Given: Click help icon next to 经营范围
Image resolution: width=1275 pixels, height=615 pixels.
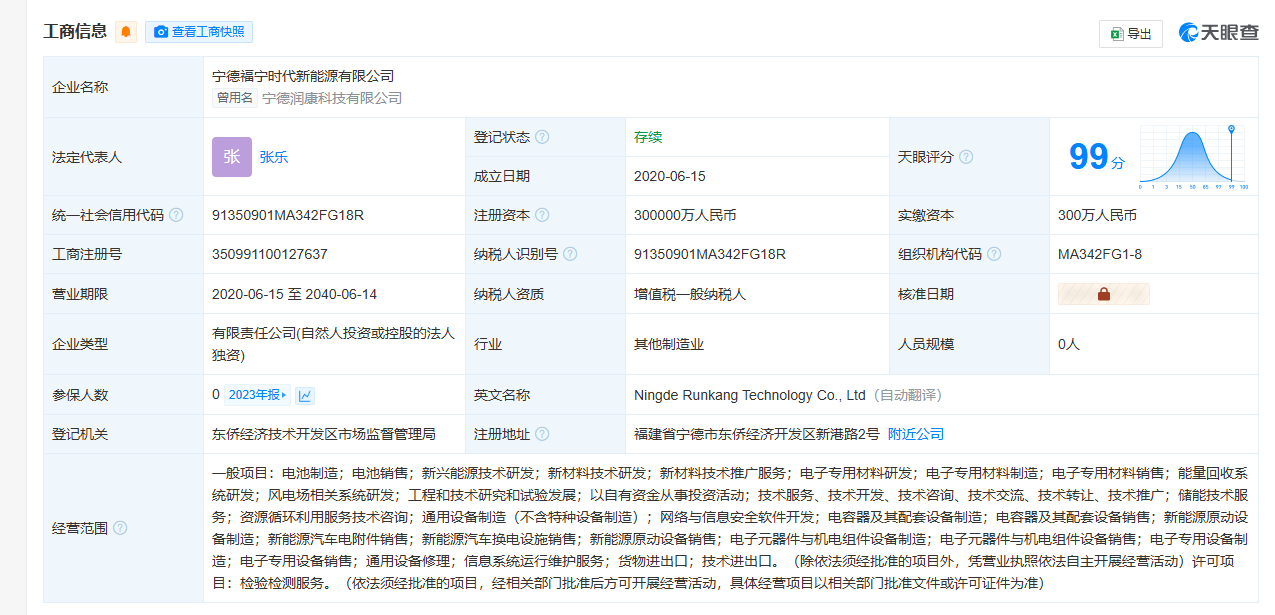Looking at the screenshot, I should click(120, 528).
